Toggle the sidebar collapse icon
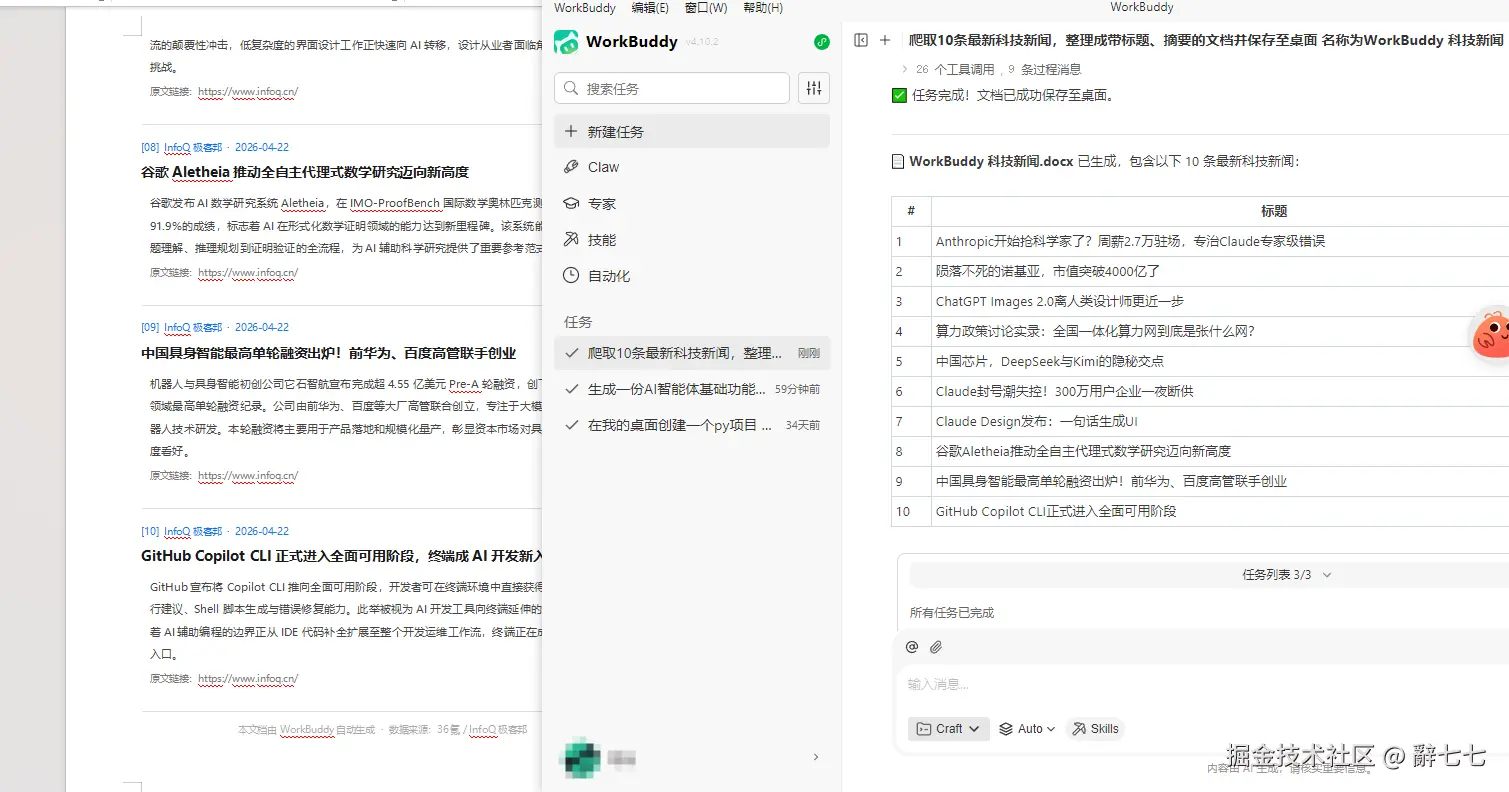The width and height of the screenshot is (1509, 792). 861,40
